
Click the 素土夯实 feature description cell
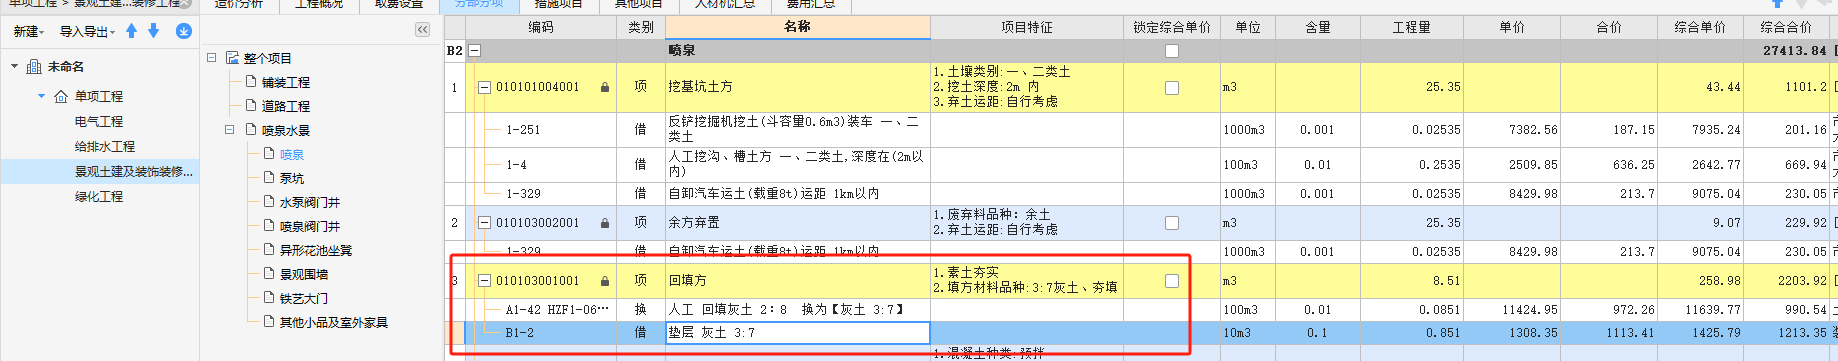tap(1027, 281)
